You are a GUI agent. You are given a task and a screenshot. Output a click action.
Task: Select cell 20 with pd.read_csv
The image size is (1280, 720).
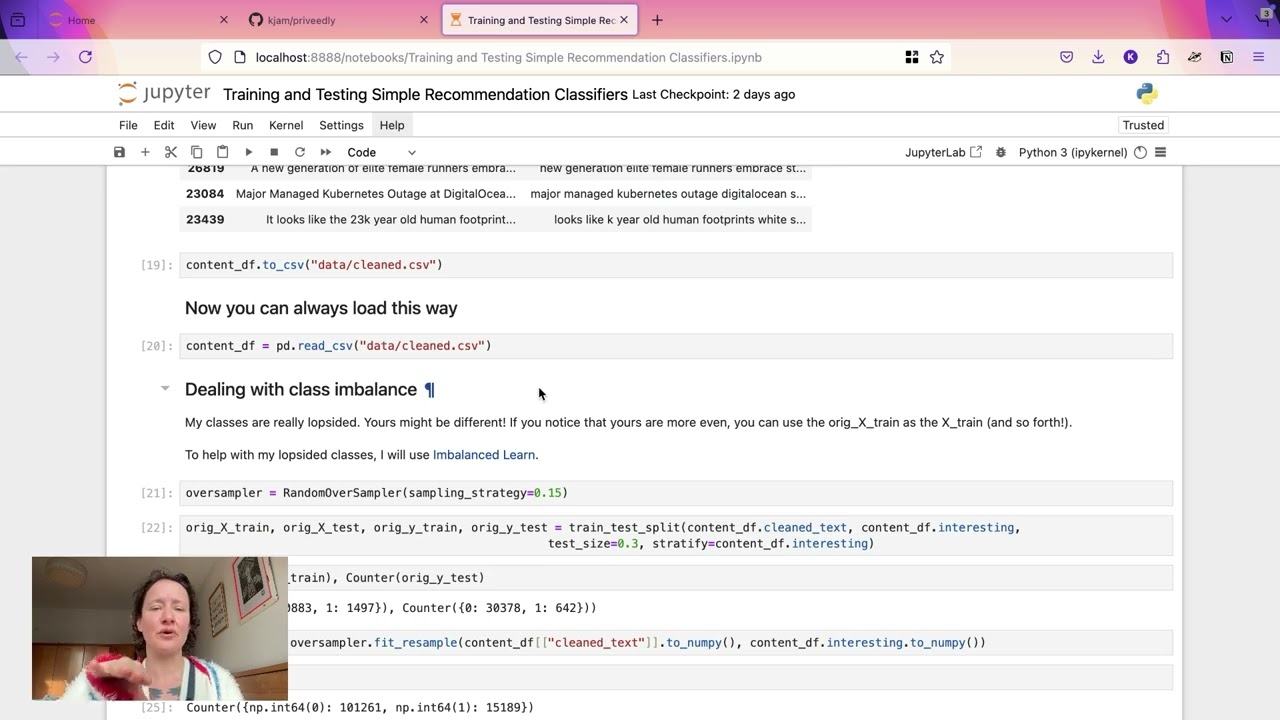pyautogui.click(x=678, y=346)
